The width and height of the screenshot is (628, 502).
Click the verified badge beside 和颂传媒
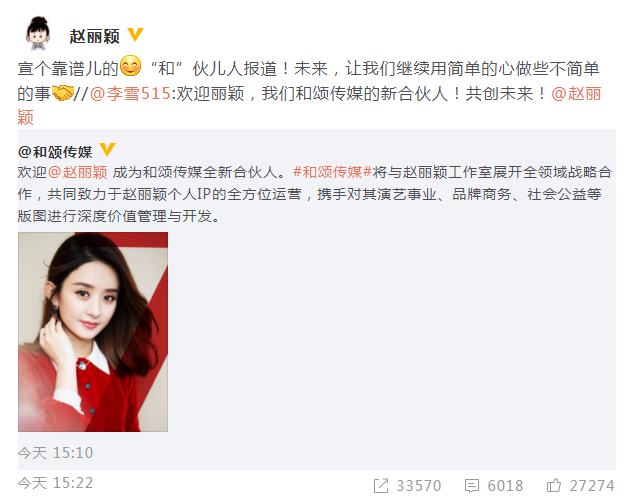(x=107, y=150)
